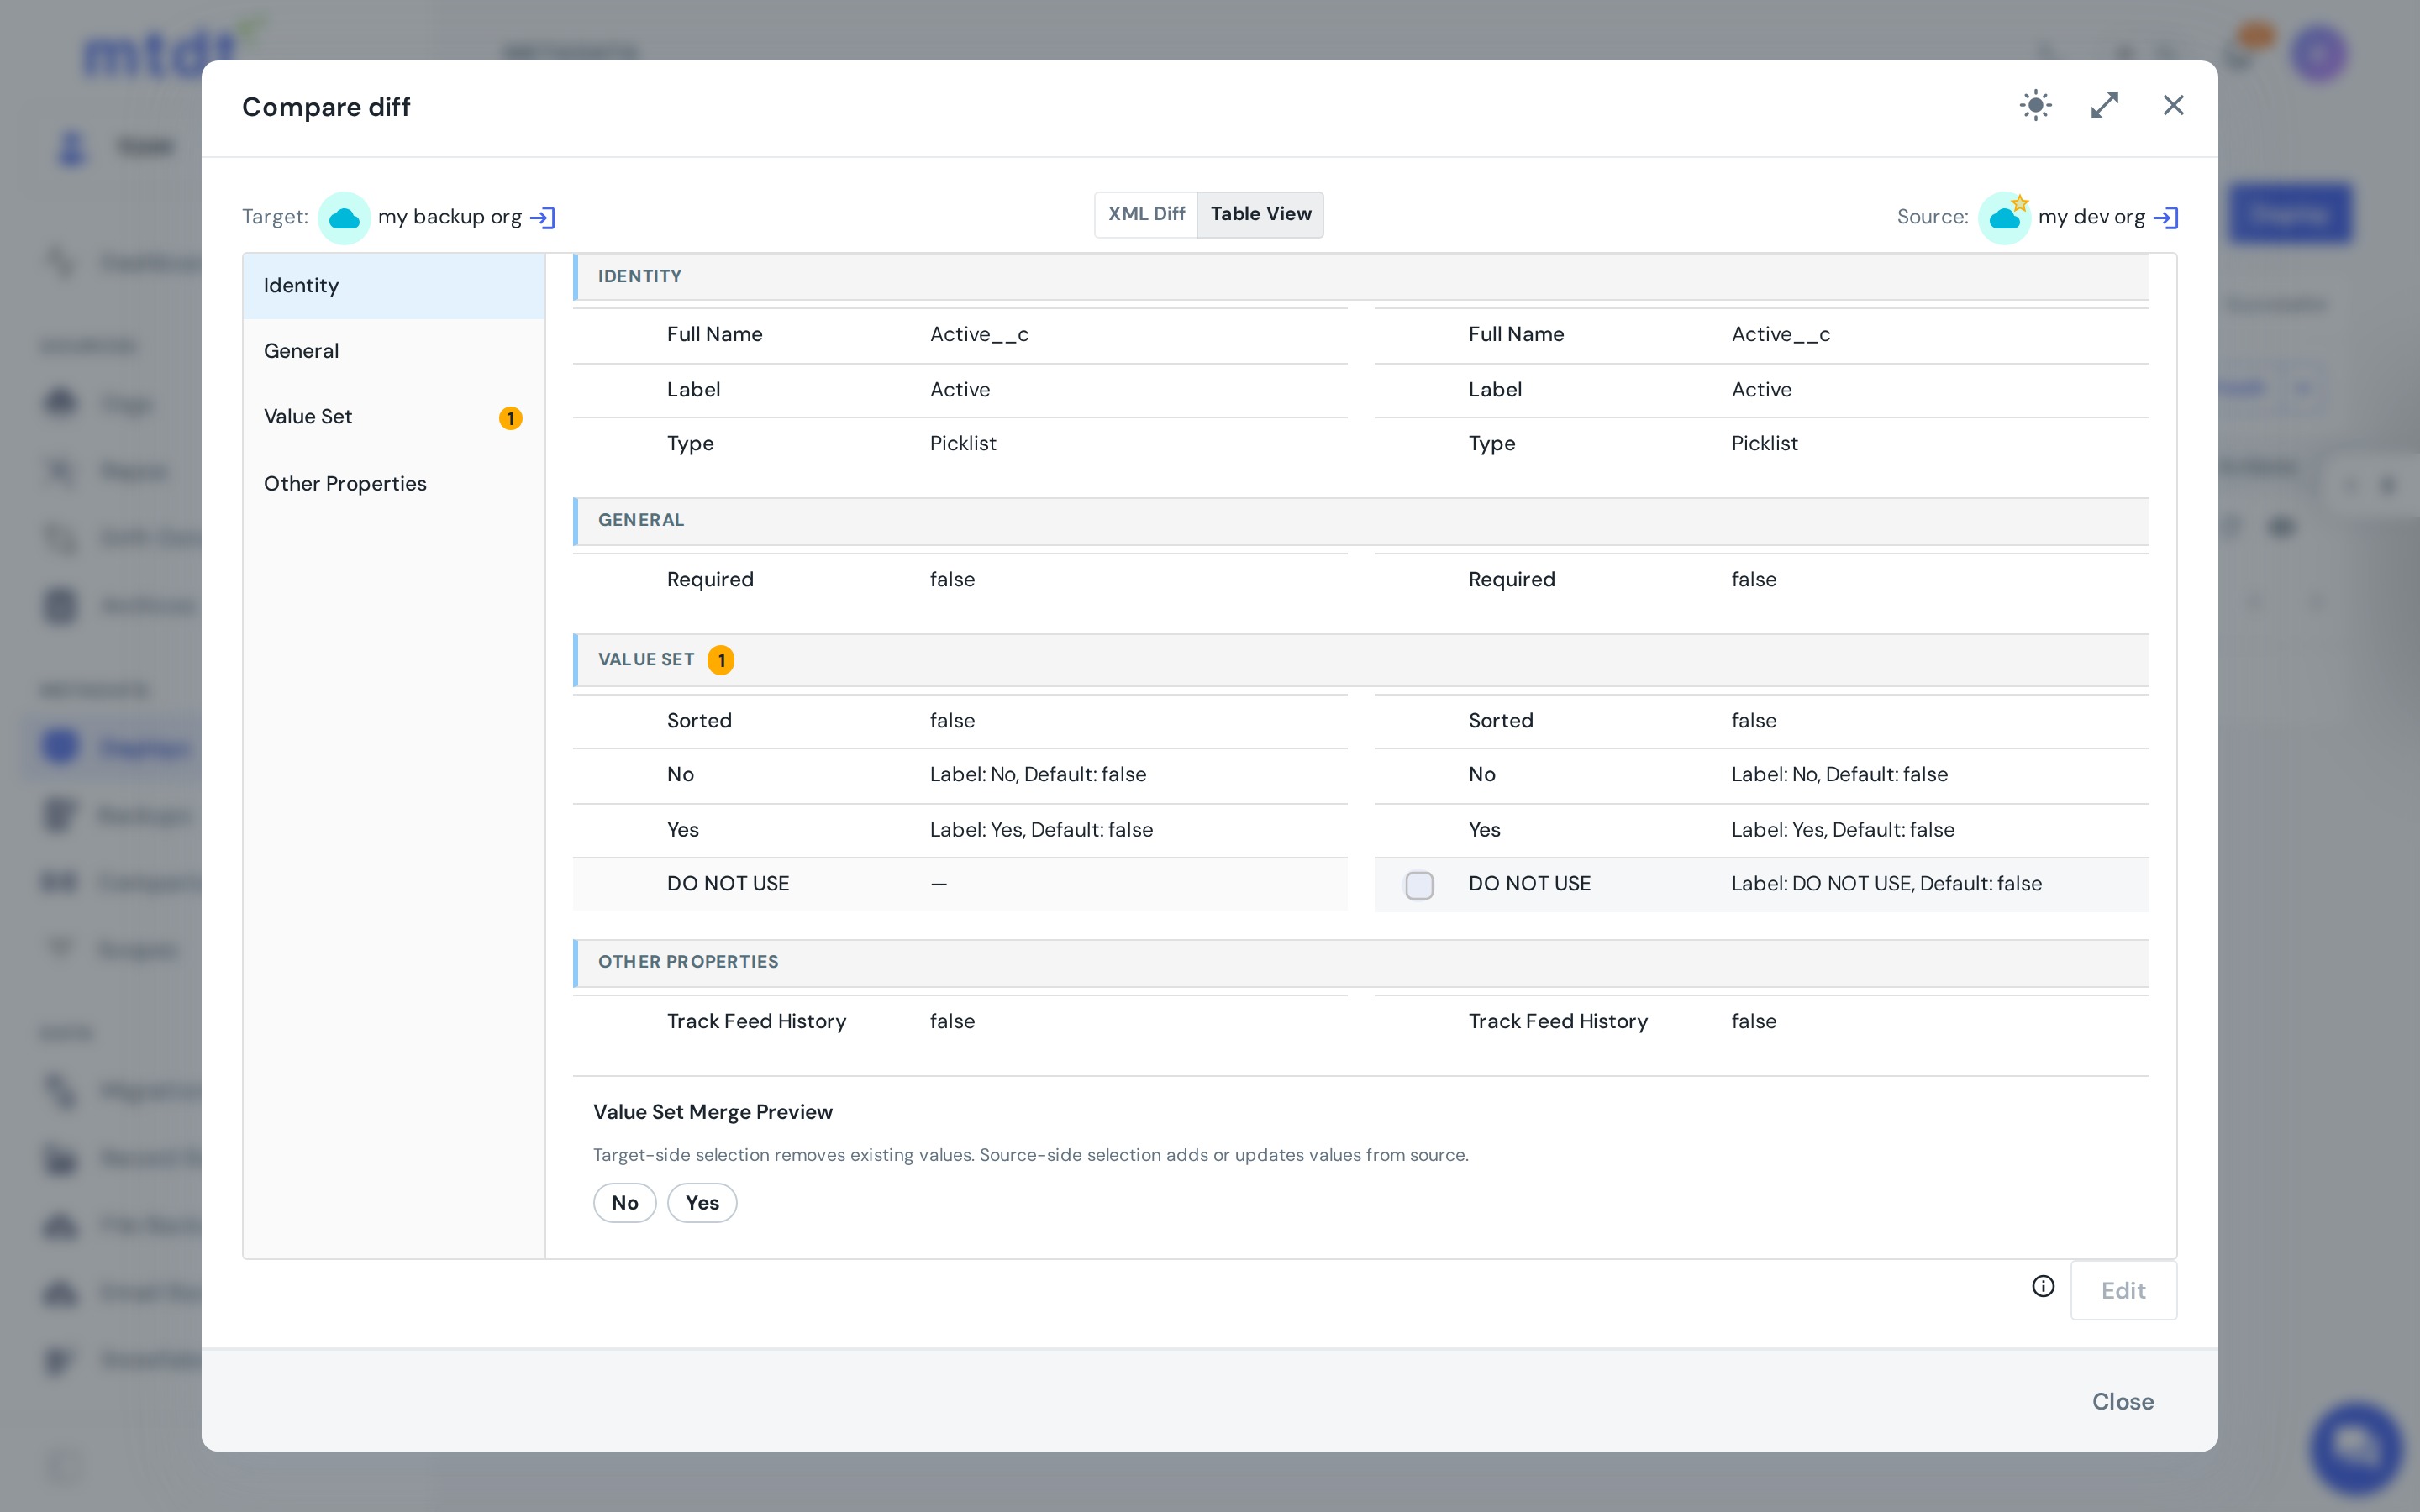This screenshot has height=1512, width=2420.
Task: Click the source org cloud avatar with star
Action: pyautogui.click(x=2005, y=217)
